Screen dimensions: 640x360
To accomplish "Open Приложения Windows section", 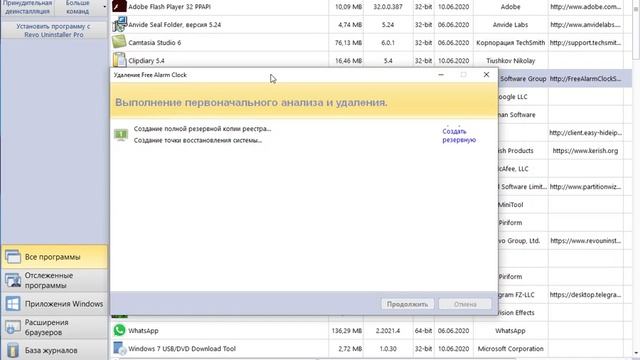I will [x=54, y=304].
